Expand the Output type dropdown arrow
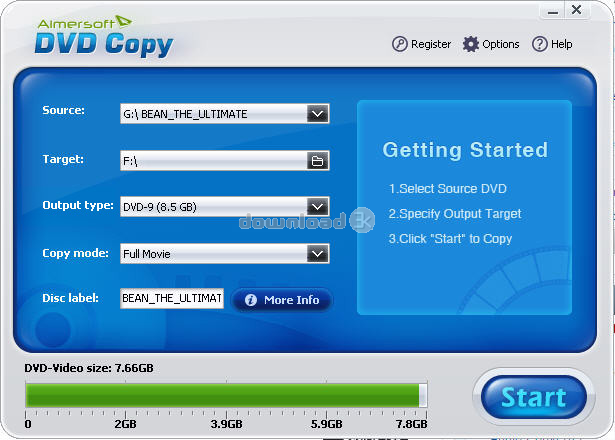The image size is (615, 440). click(x=317, y=207)
